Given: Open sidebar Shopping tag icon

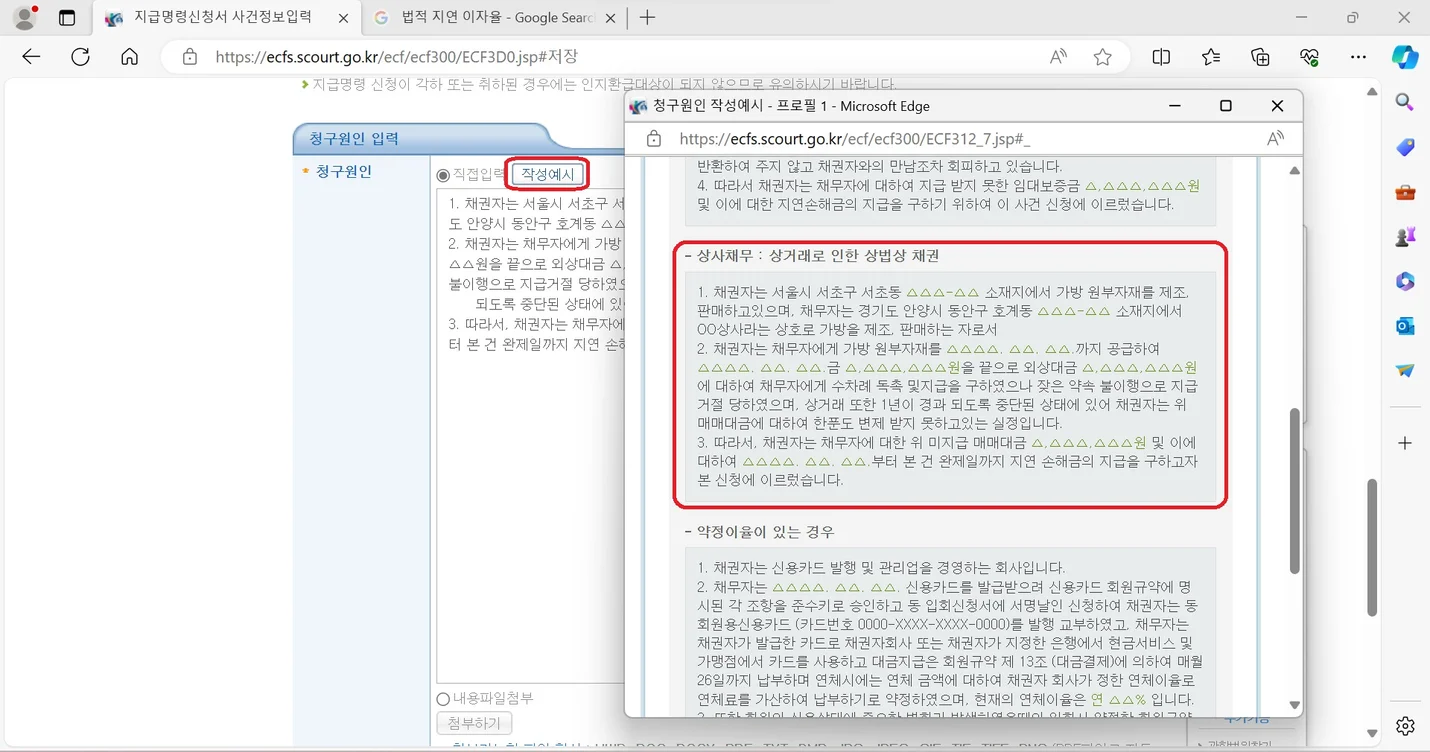Looking at the screenshot, I should click(x=1405, y=147).
